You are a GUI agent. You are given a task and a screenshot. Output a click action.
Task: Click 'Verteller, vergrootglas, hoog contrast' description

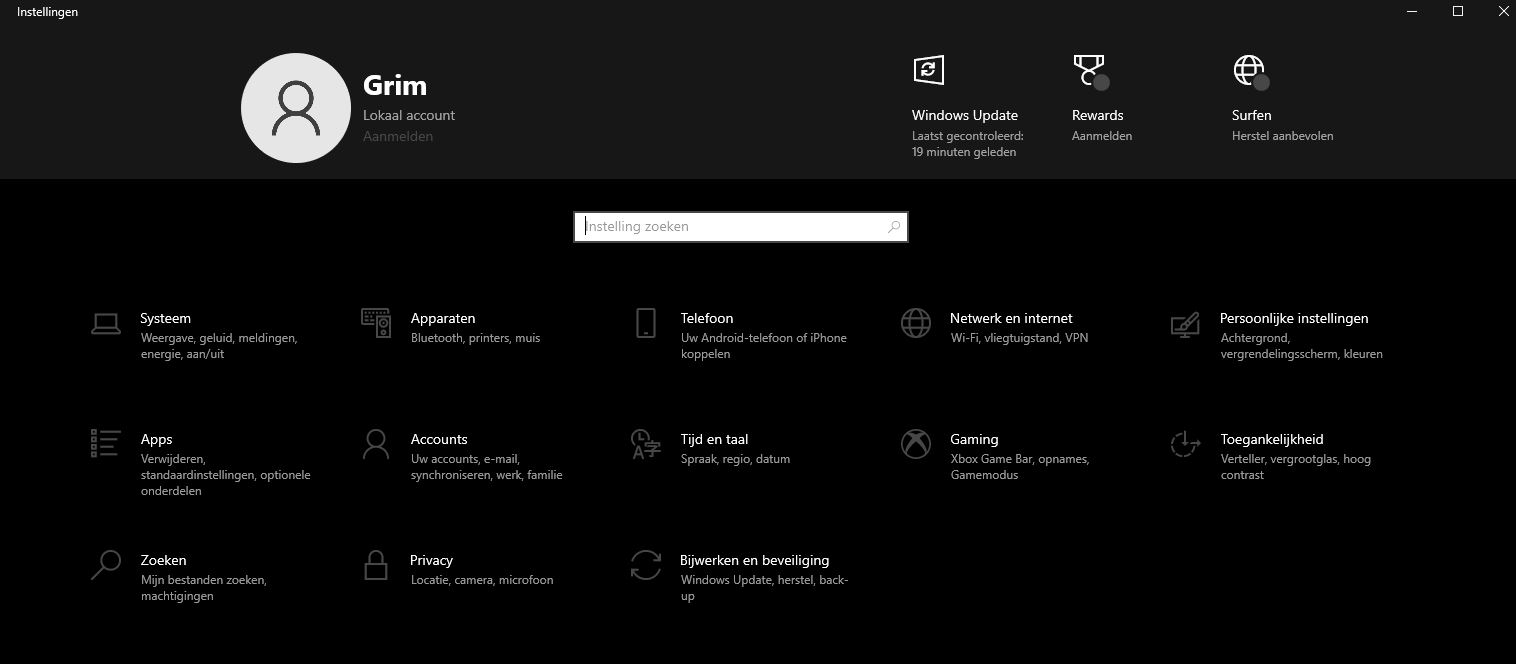click(1296, 467)
